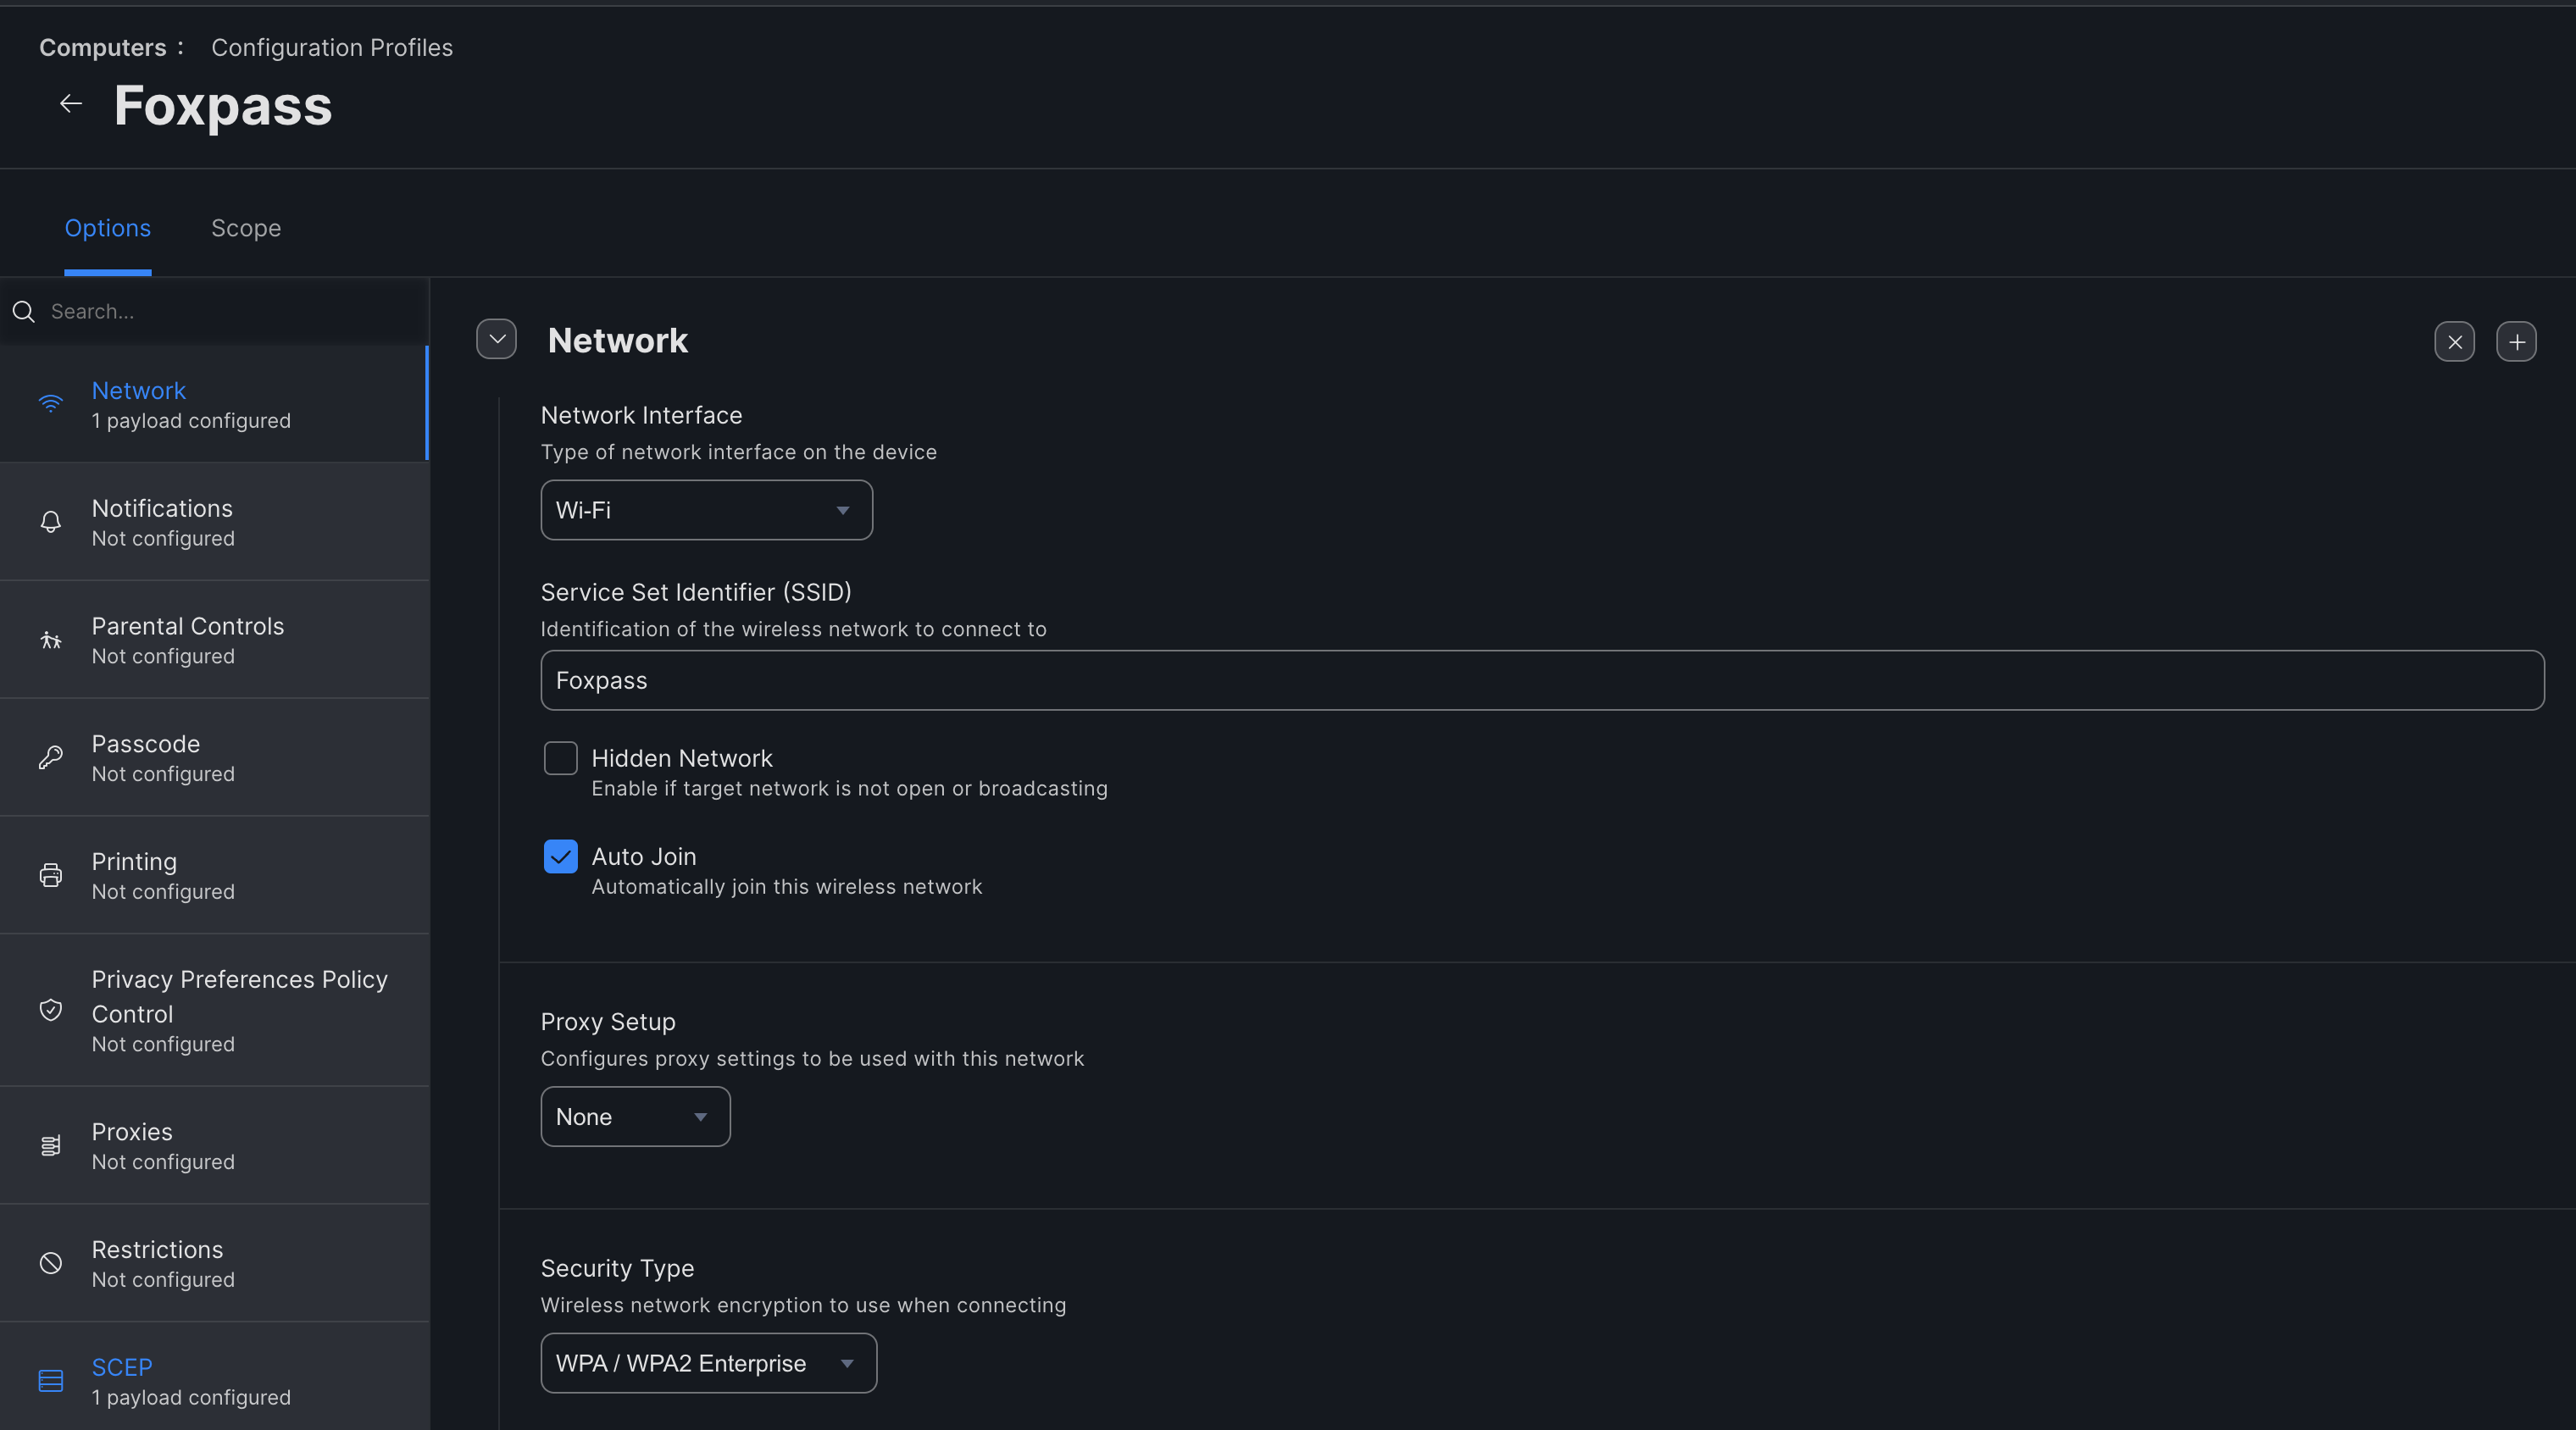The image size is (2576, 1430).
Task: Add another Network payload with plus button
Action: coord(2517,342)
